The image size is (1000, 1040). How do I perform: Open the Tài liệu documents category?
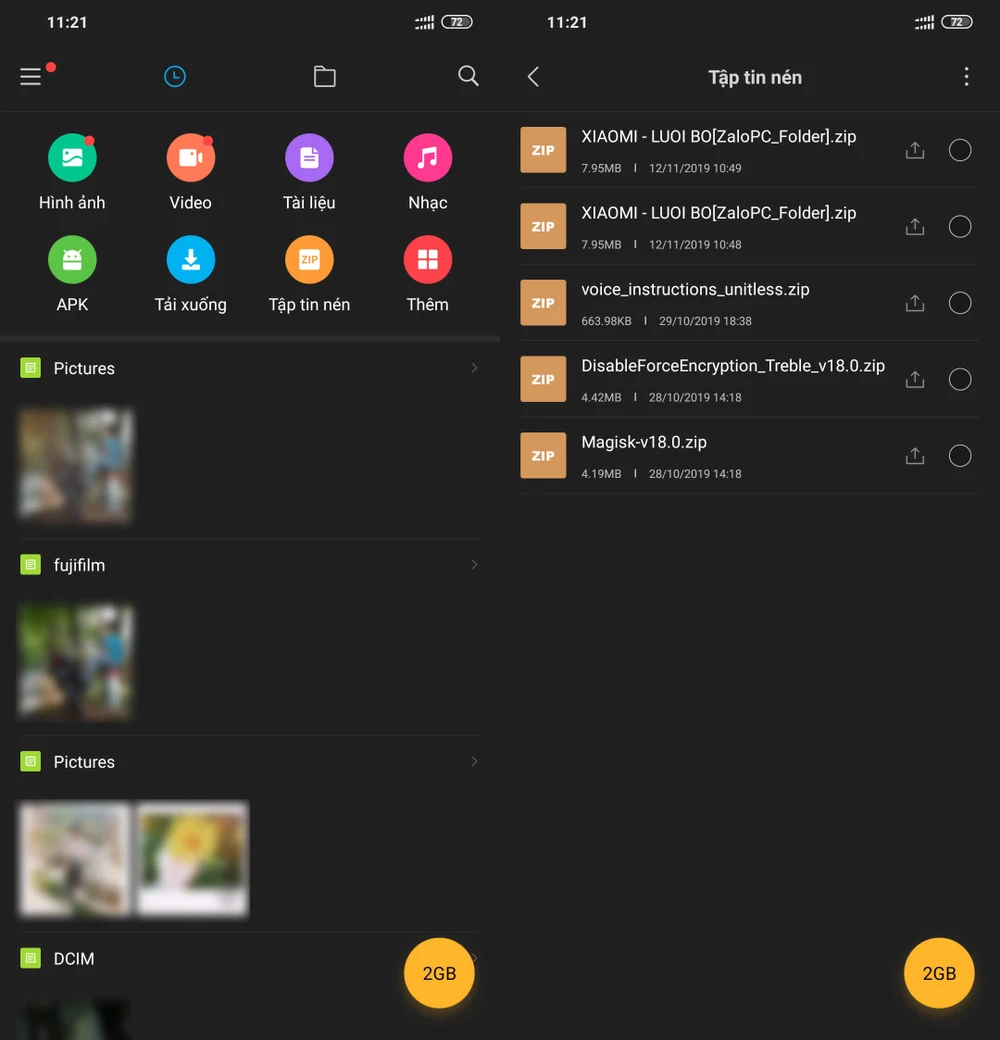point(309,158)
